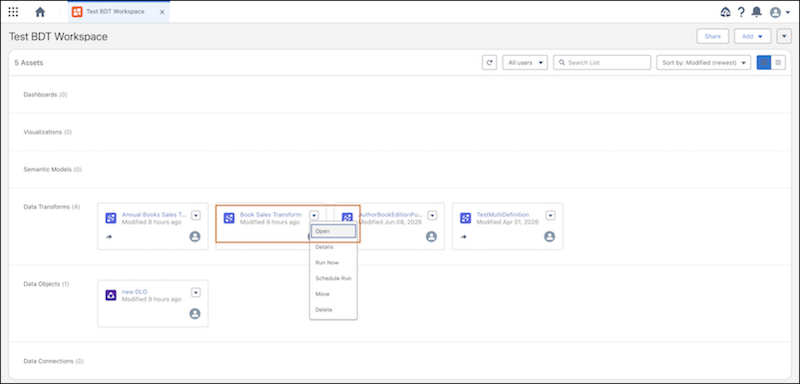Click the Test BDT Workspace page heading
Viewport: 800px width, 384px height.
[x=58, y=37]
